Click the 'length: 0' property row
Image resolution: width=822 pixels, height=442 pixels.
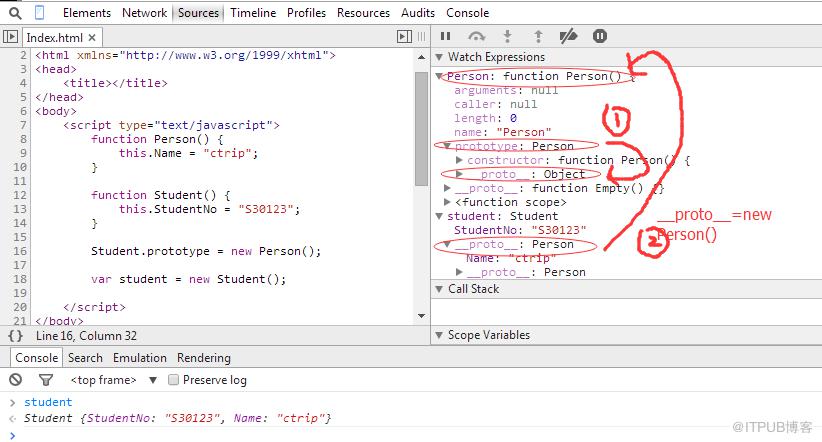point(485,118)
